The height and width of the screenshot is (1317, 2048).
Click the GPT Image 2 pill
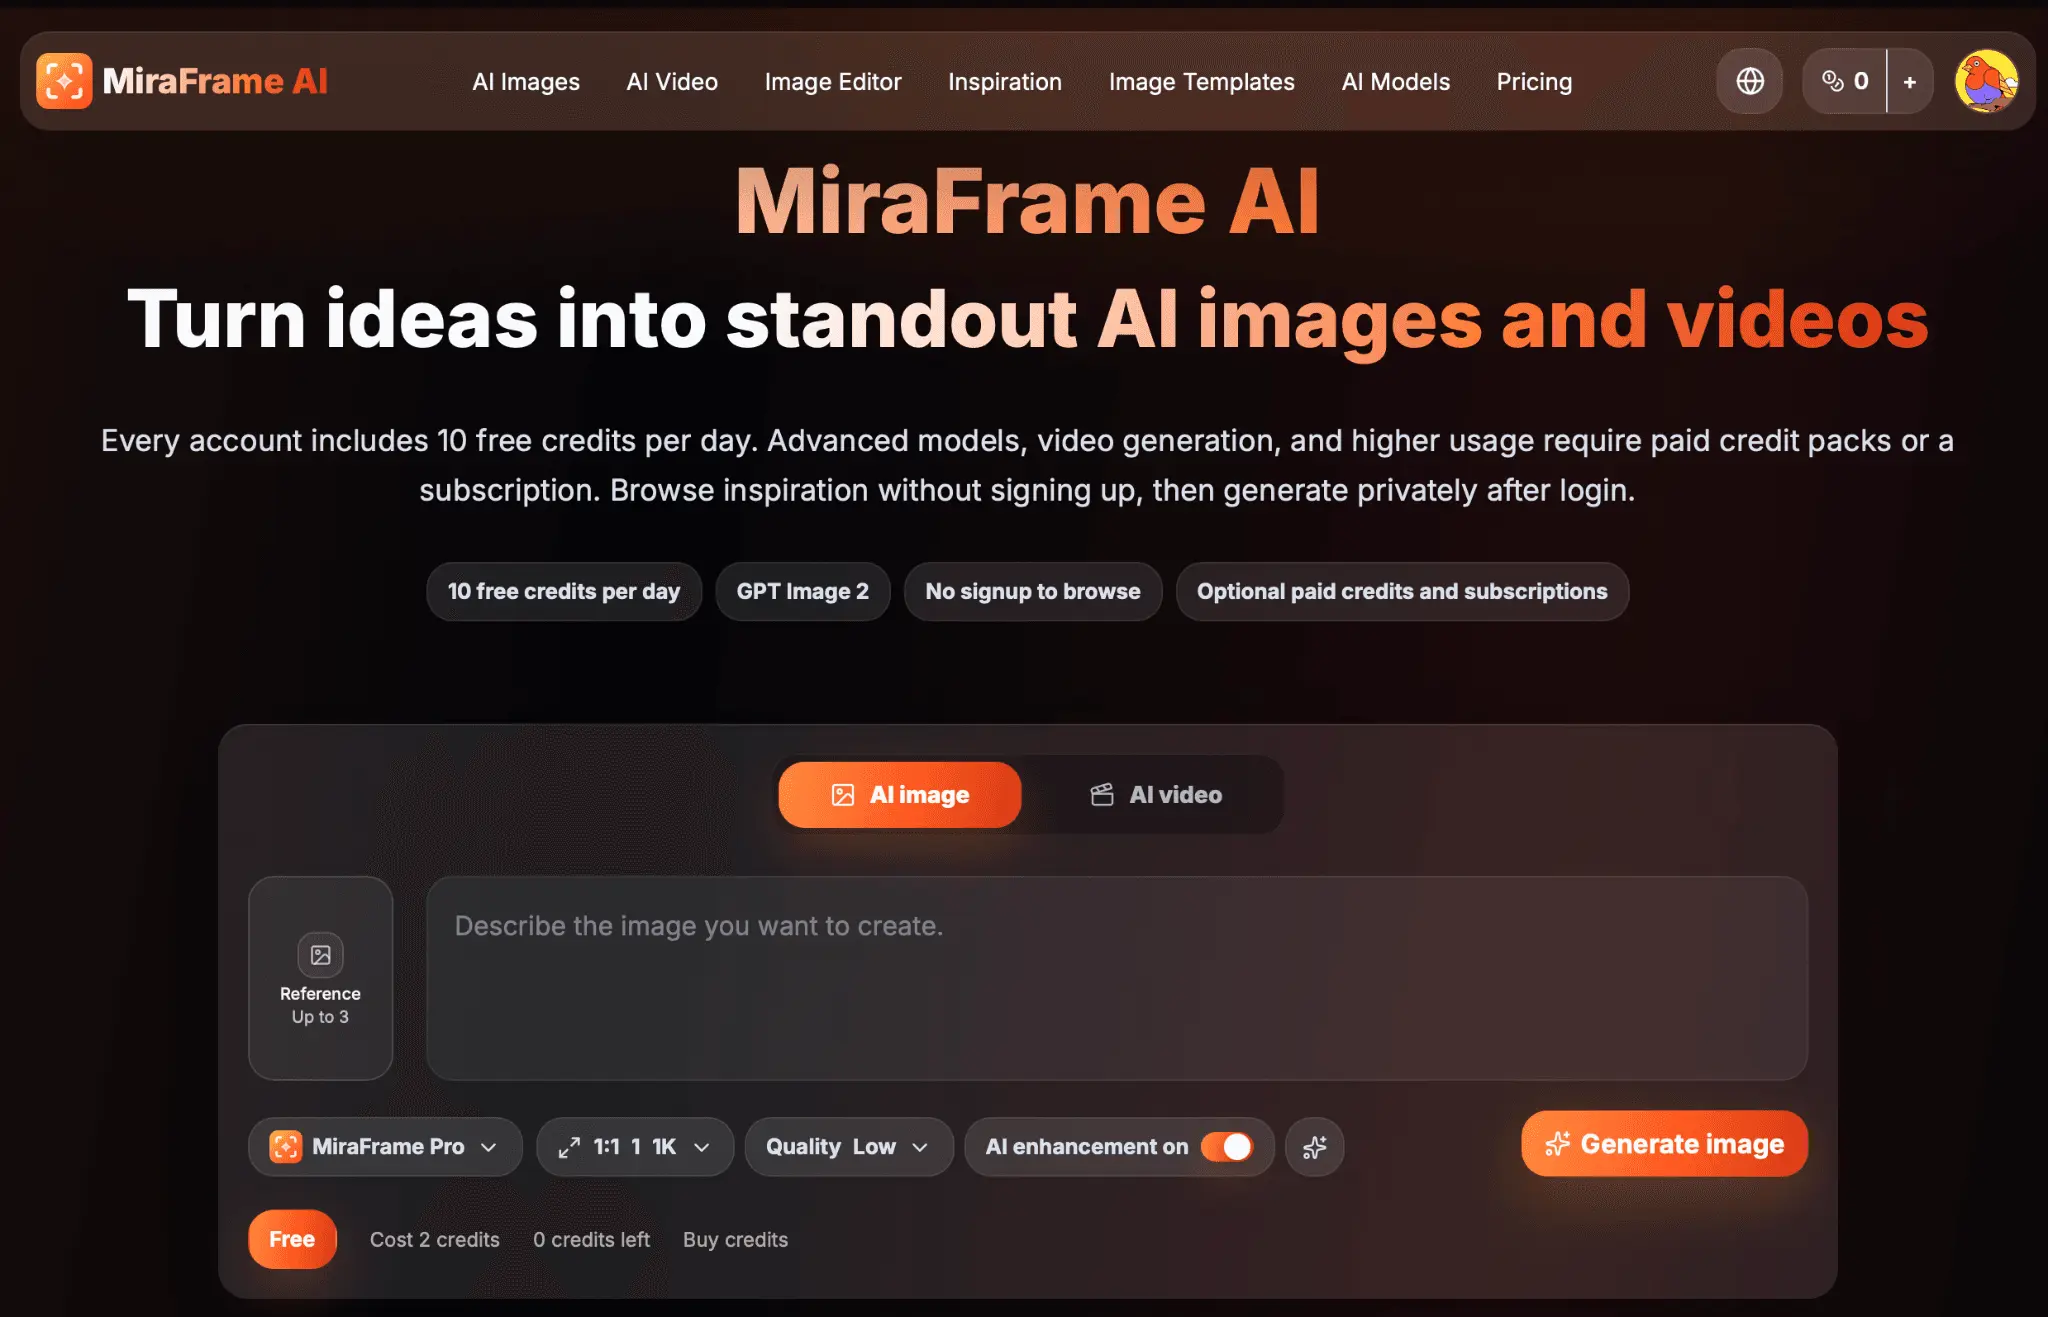point(803,592)
